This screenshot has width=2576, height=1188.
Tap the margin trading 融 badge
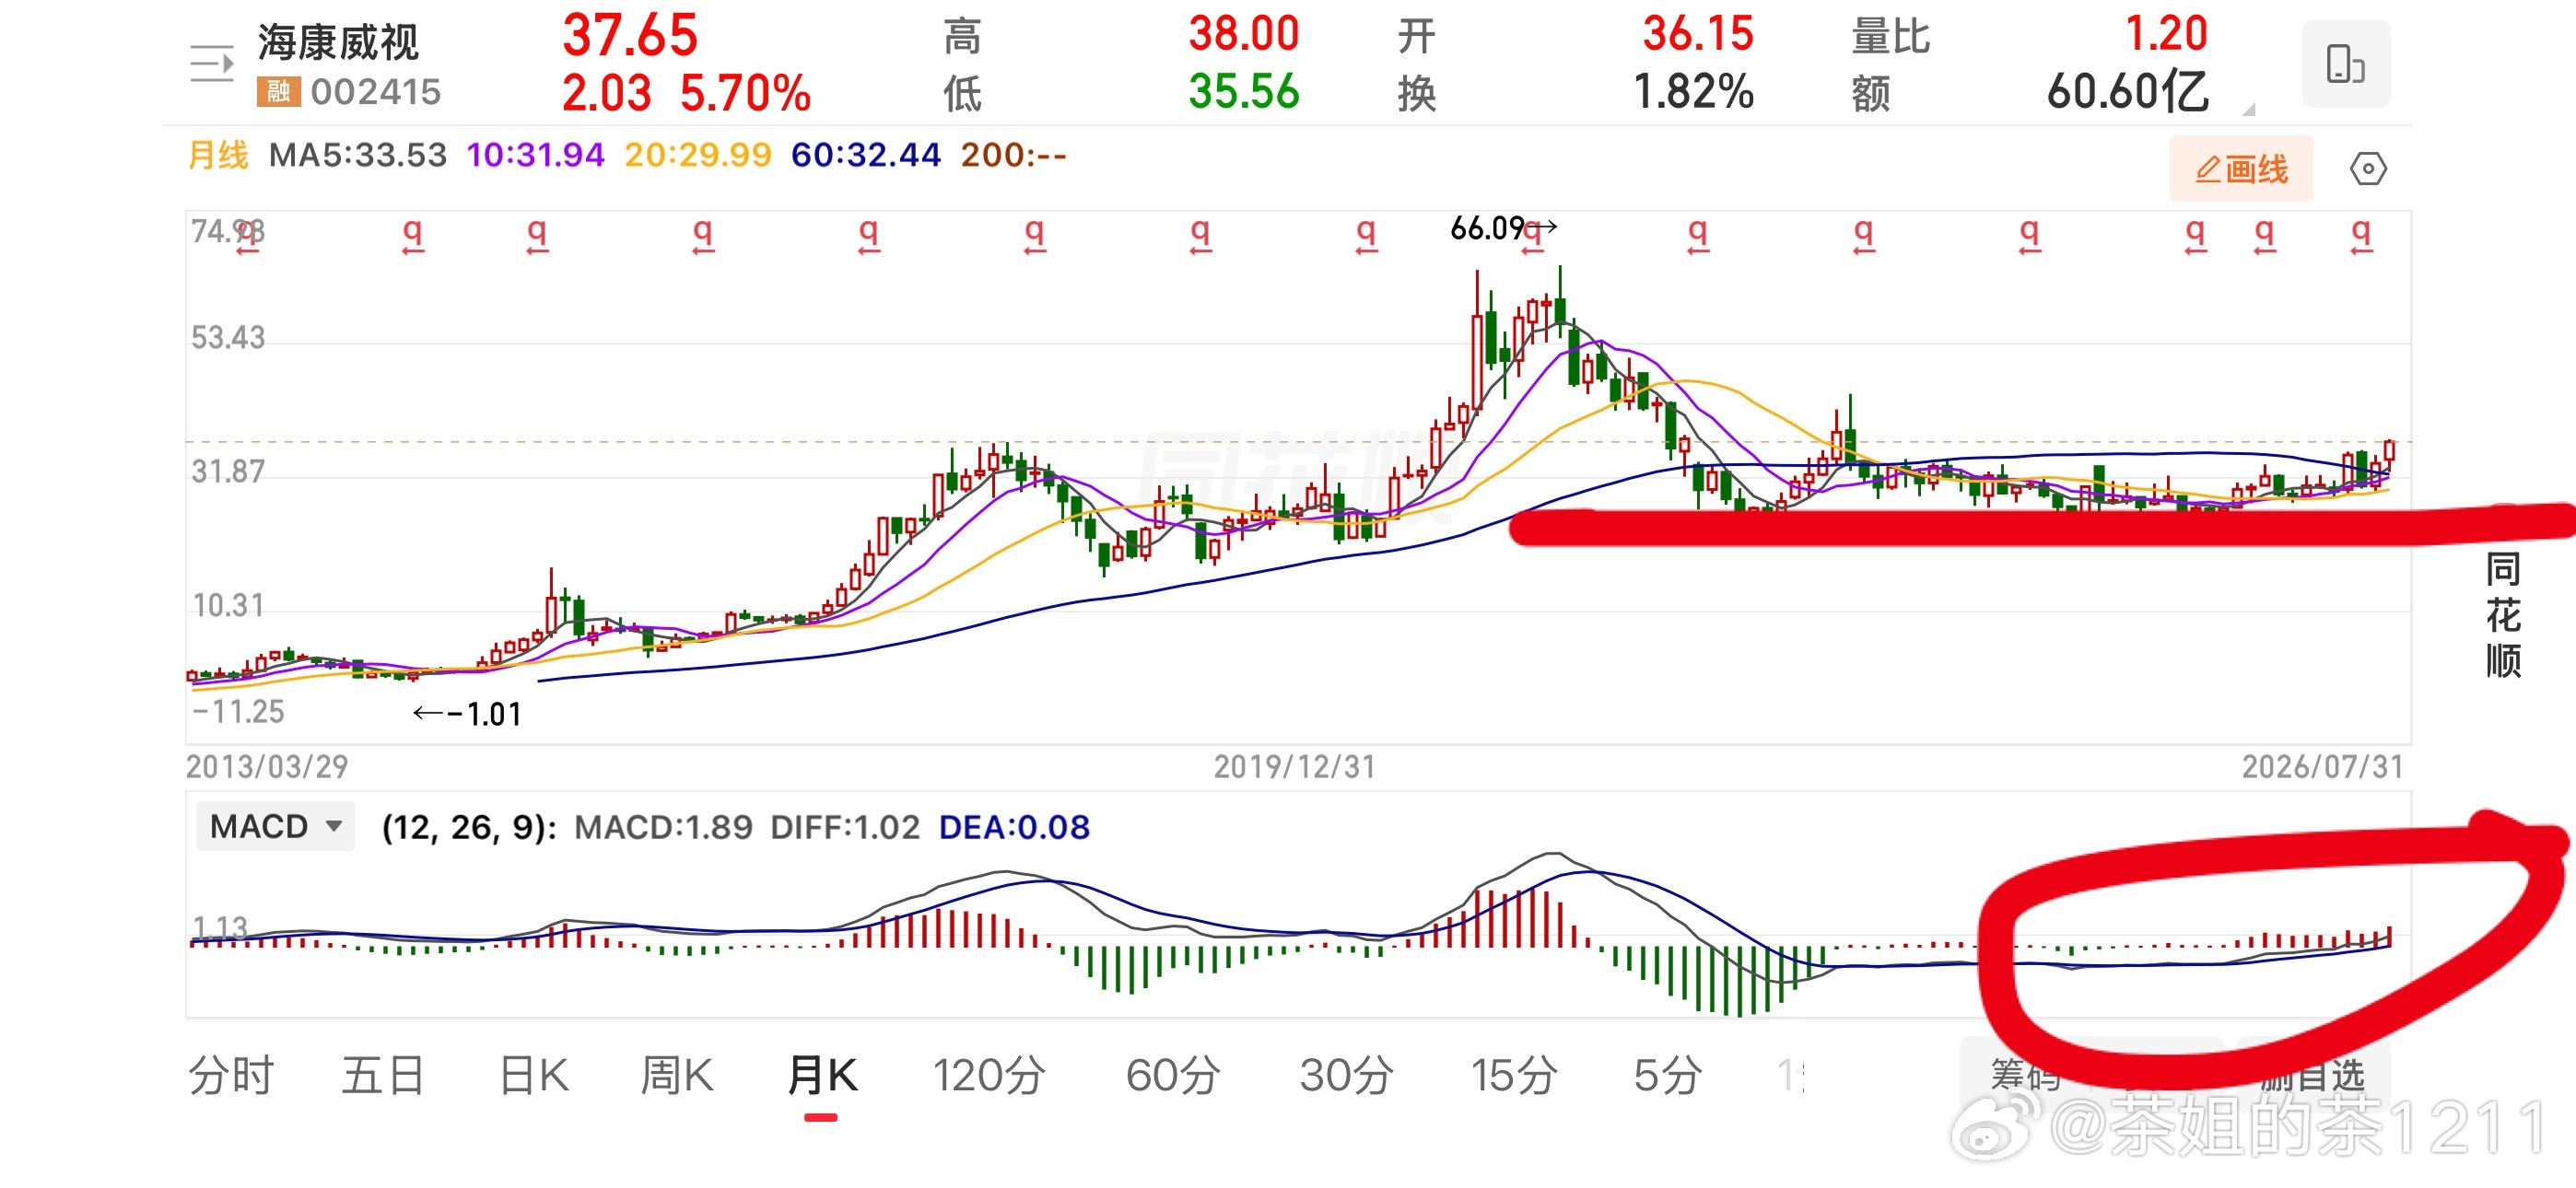coord(278,92)
